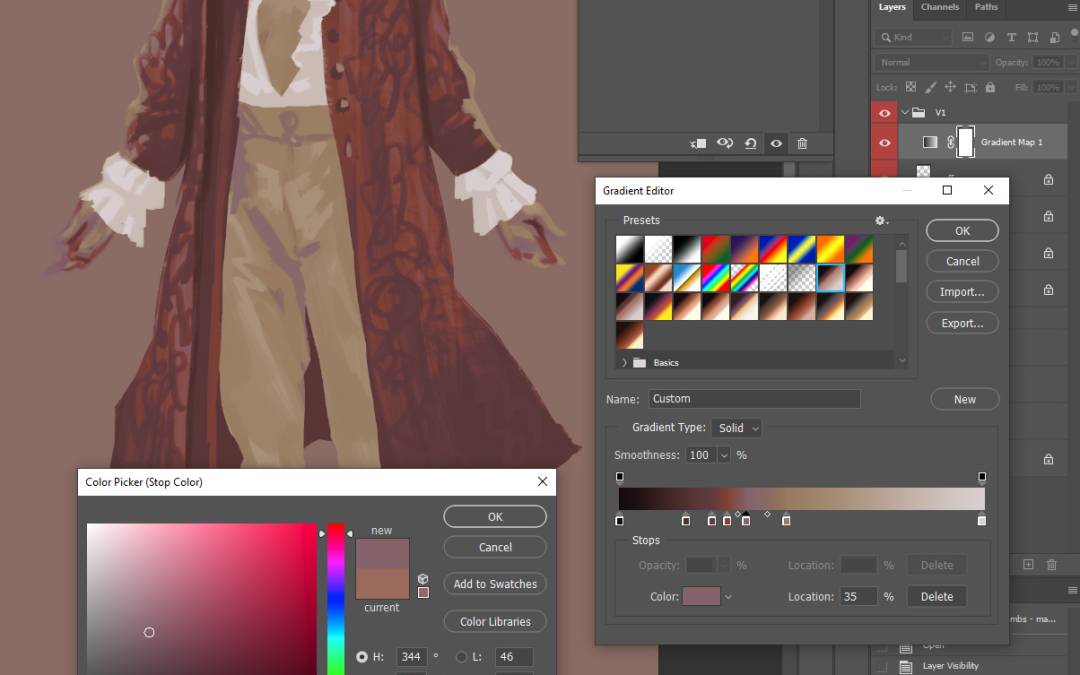Click the reset adjustment defaults icon
The height and width of the screenshot is (675, 1080).
750,144
